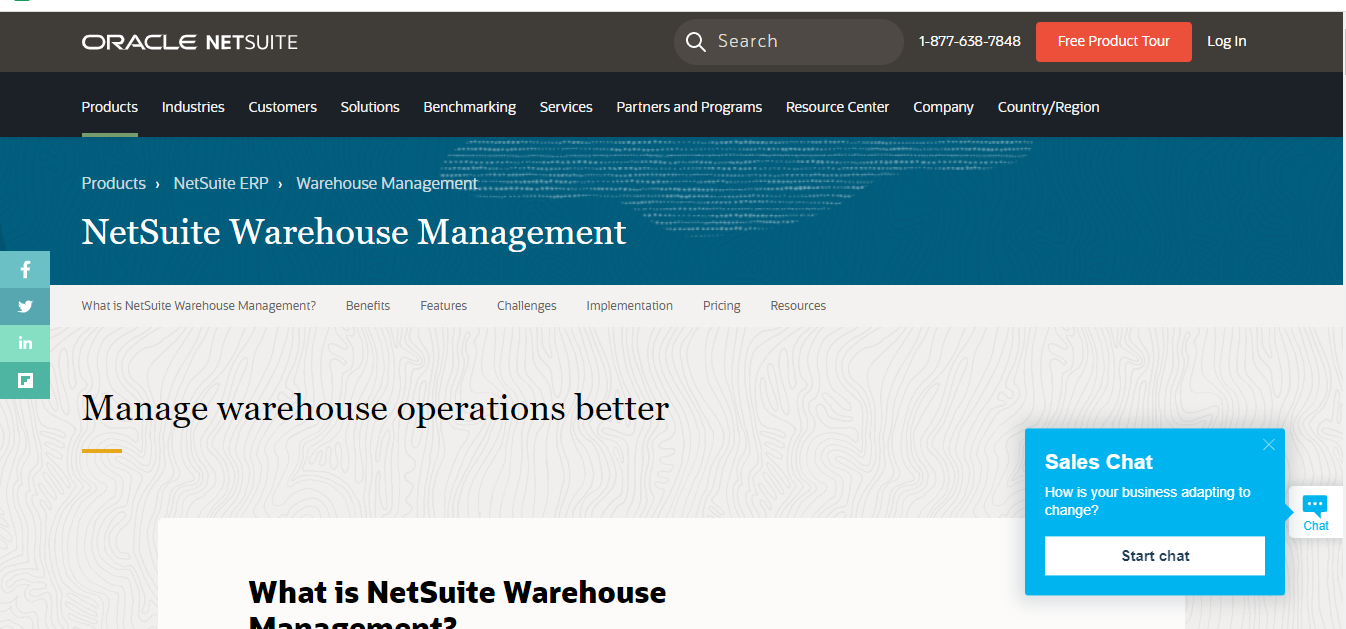Image resolution: width=1346 pixels, height=629 pixels.
Task: Share page on Twitter
Action: (25, 307)
